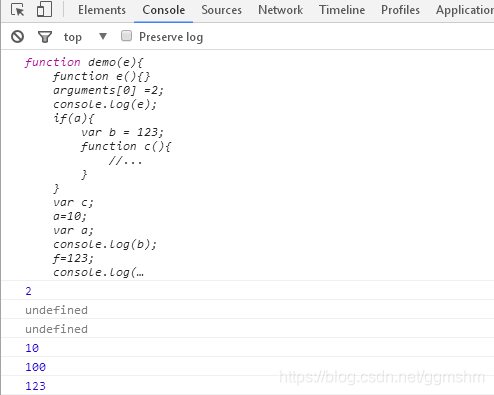The height and width of the screenshot is (395, 494).
Task: Click the 'function c(){' code line
Action: [126, 146]
